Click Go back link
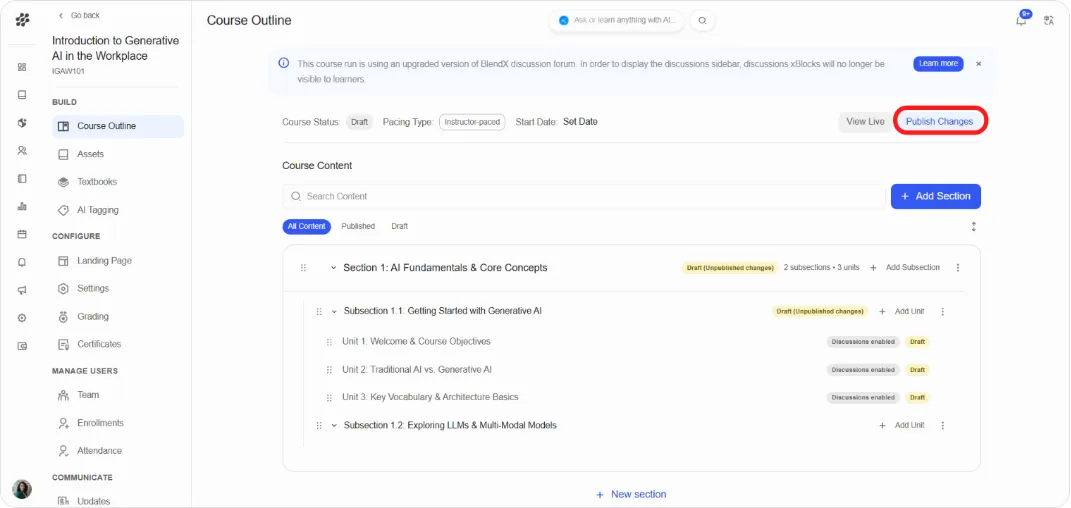The image size is (1071, 508). click(79, 15)
